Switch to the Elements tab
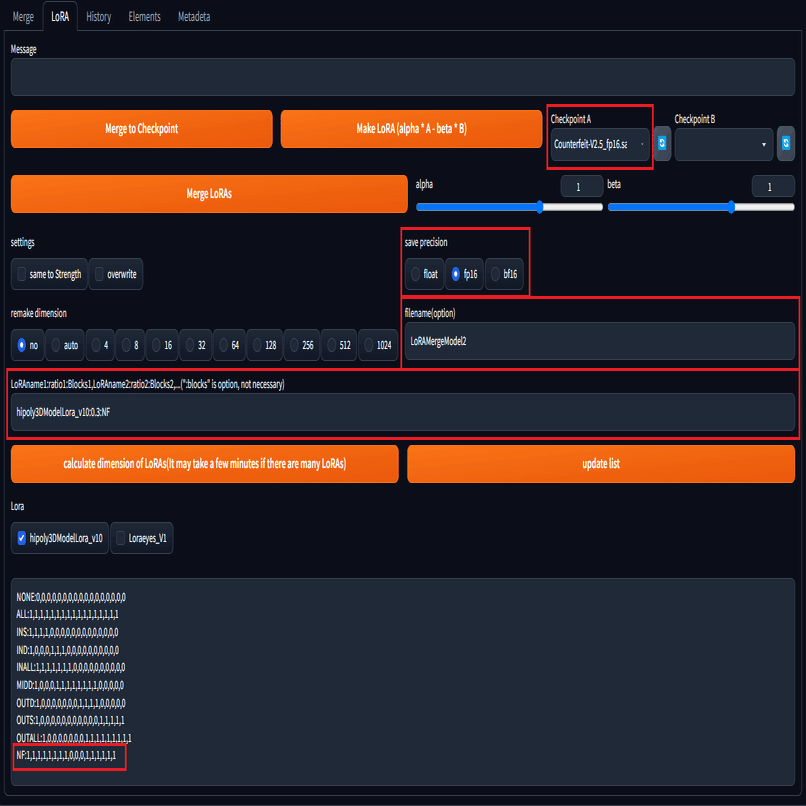 pos(144,17)
